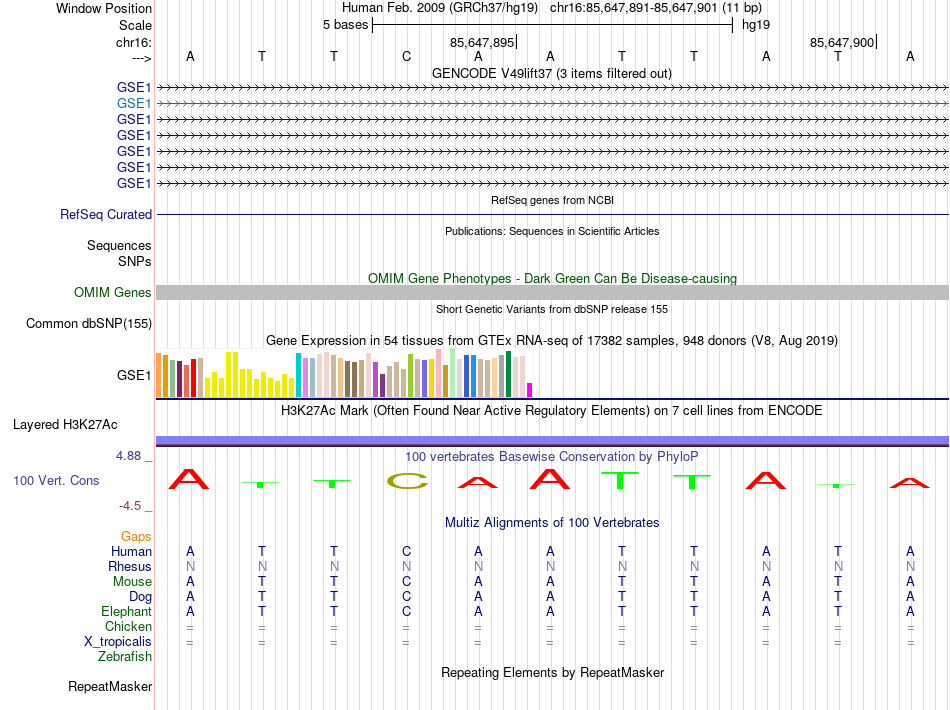Open Repeating Elements by RepeatMasker title
The image size is (950, 710).
[552, 672]
